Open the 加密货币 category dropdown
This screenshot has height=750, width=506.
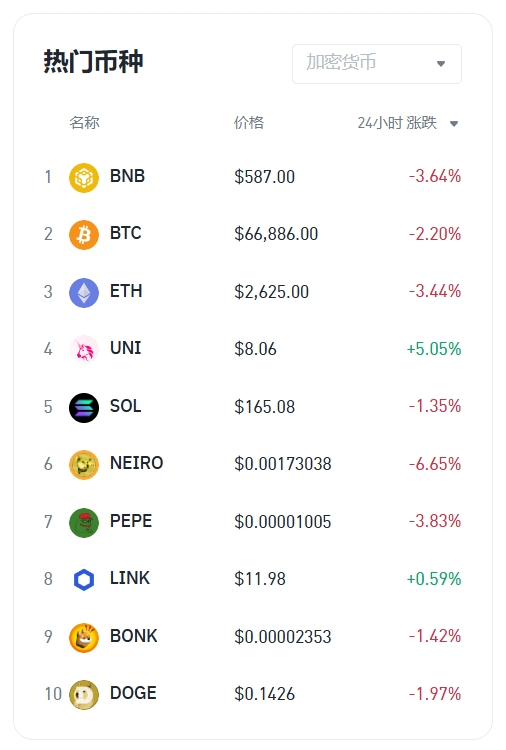[377, 64]
